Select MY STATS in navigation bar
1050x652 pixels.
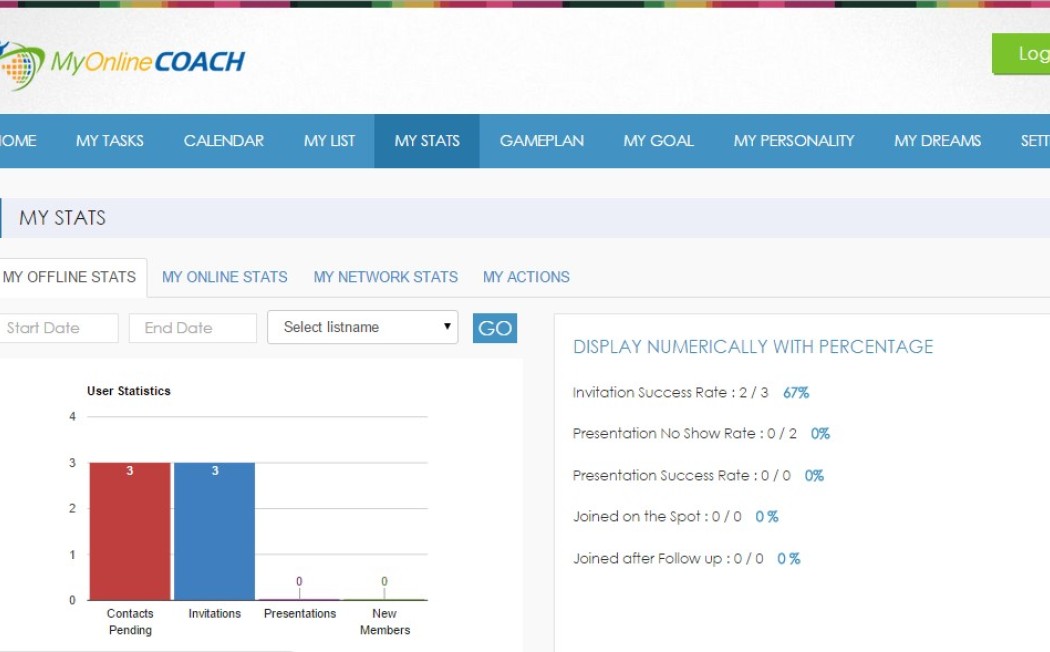(427, 141)
